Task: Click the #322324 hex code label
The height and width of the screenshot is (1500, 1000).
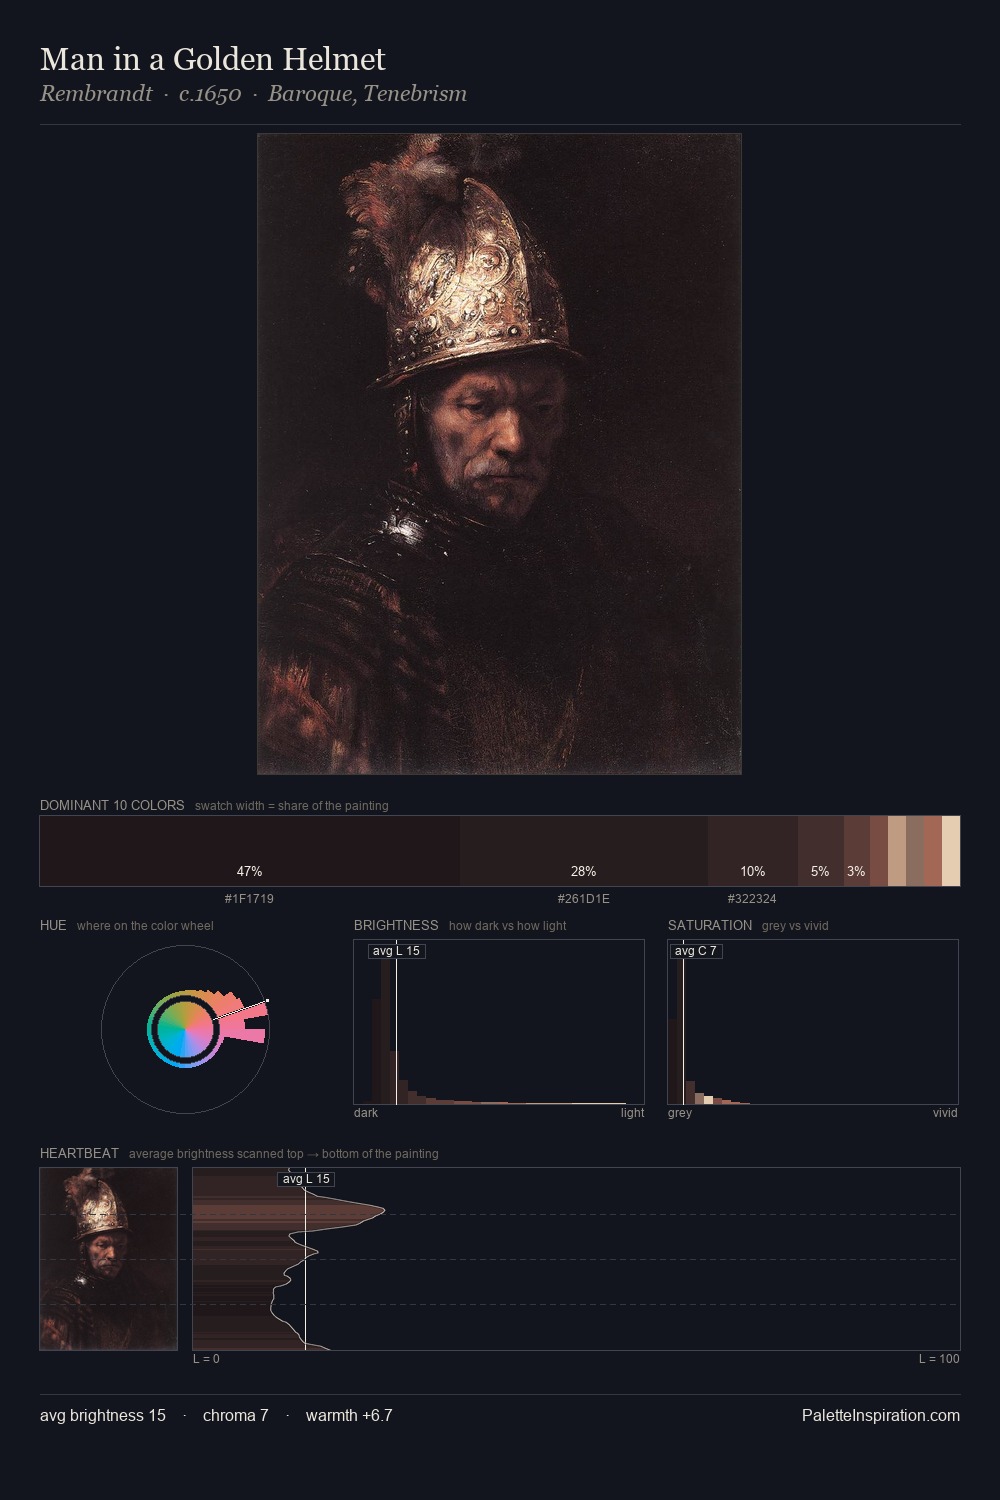Action: tap(752, 899)
